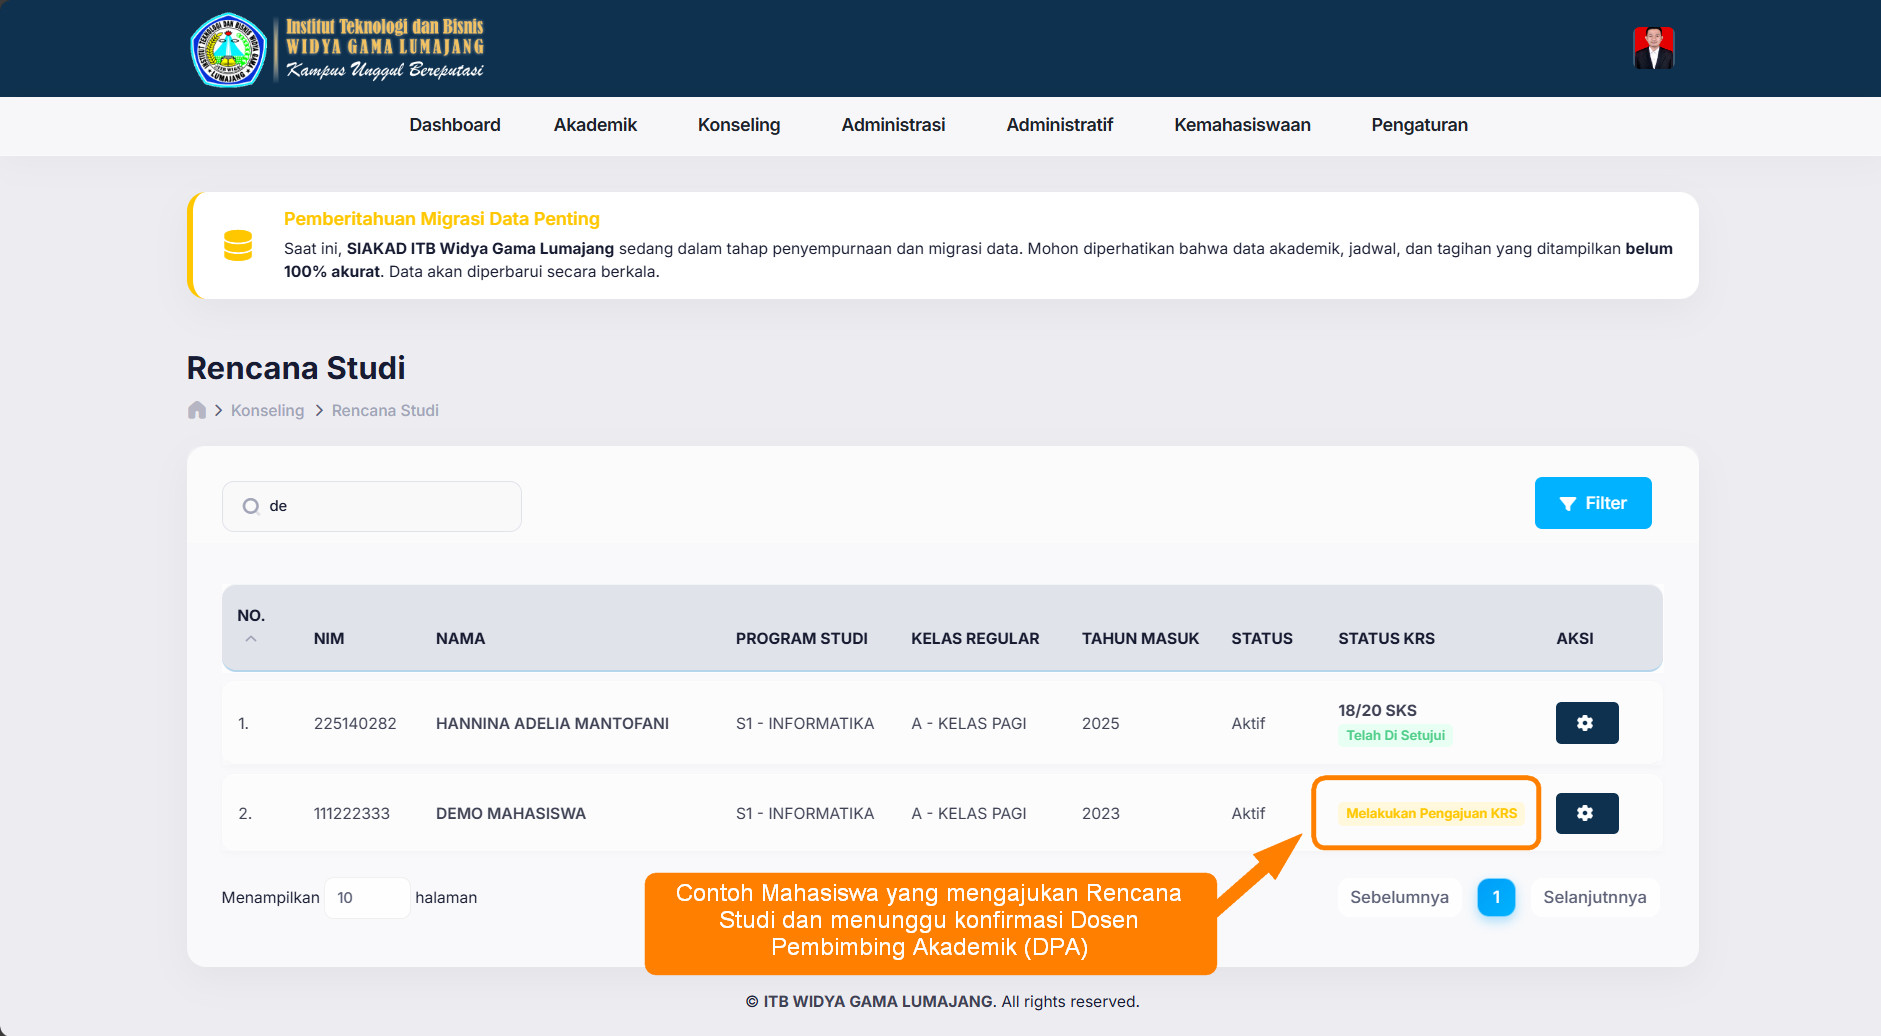
Task: Expand the Administrasi menu
Action: [893, 125]
